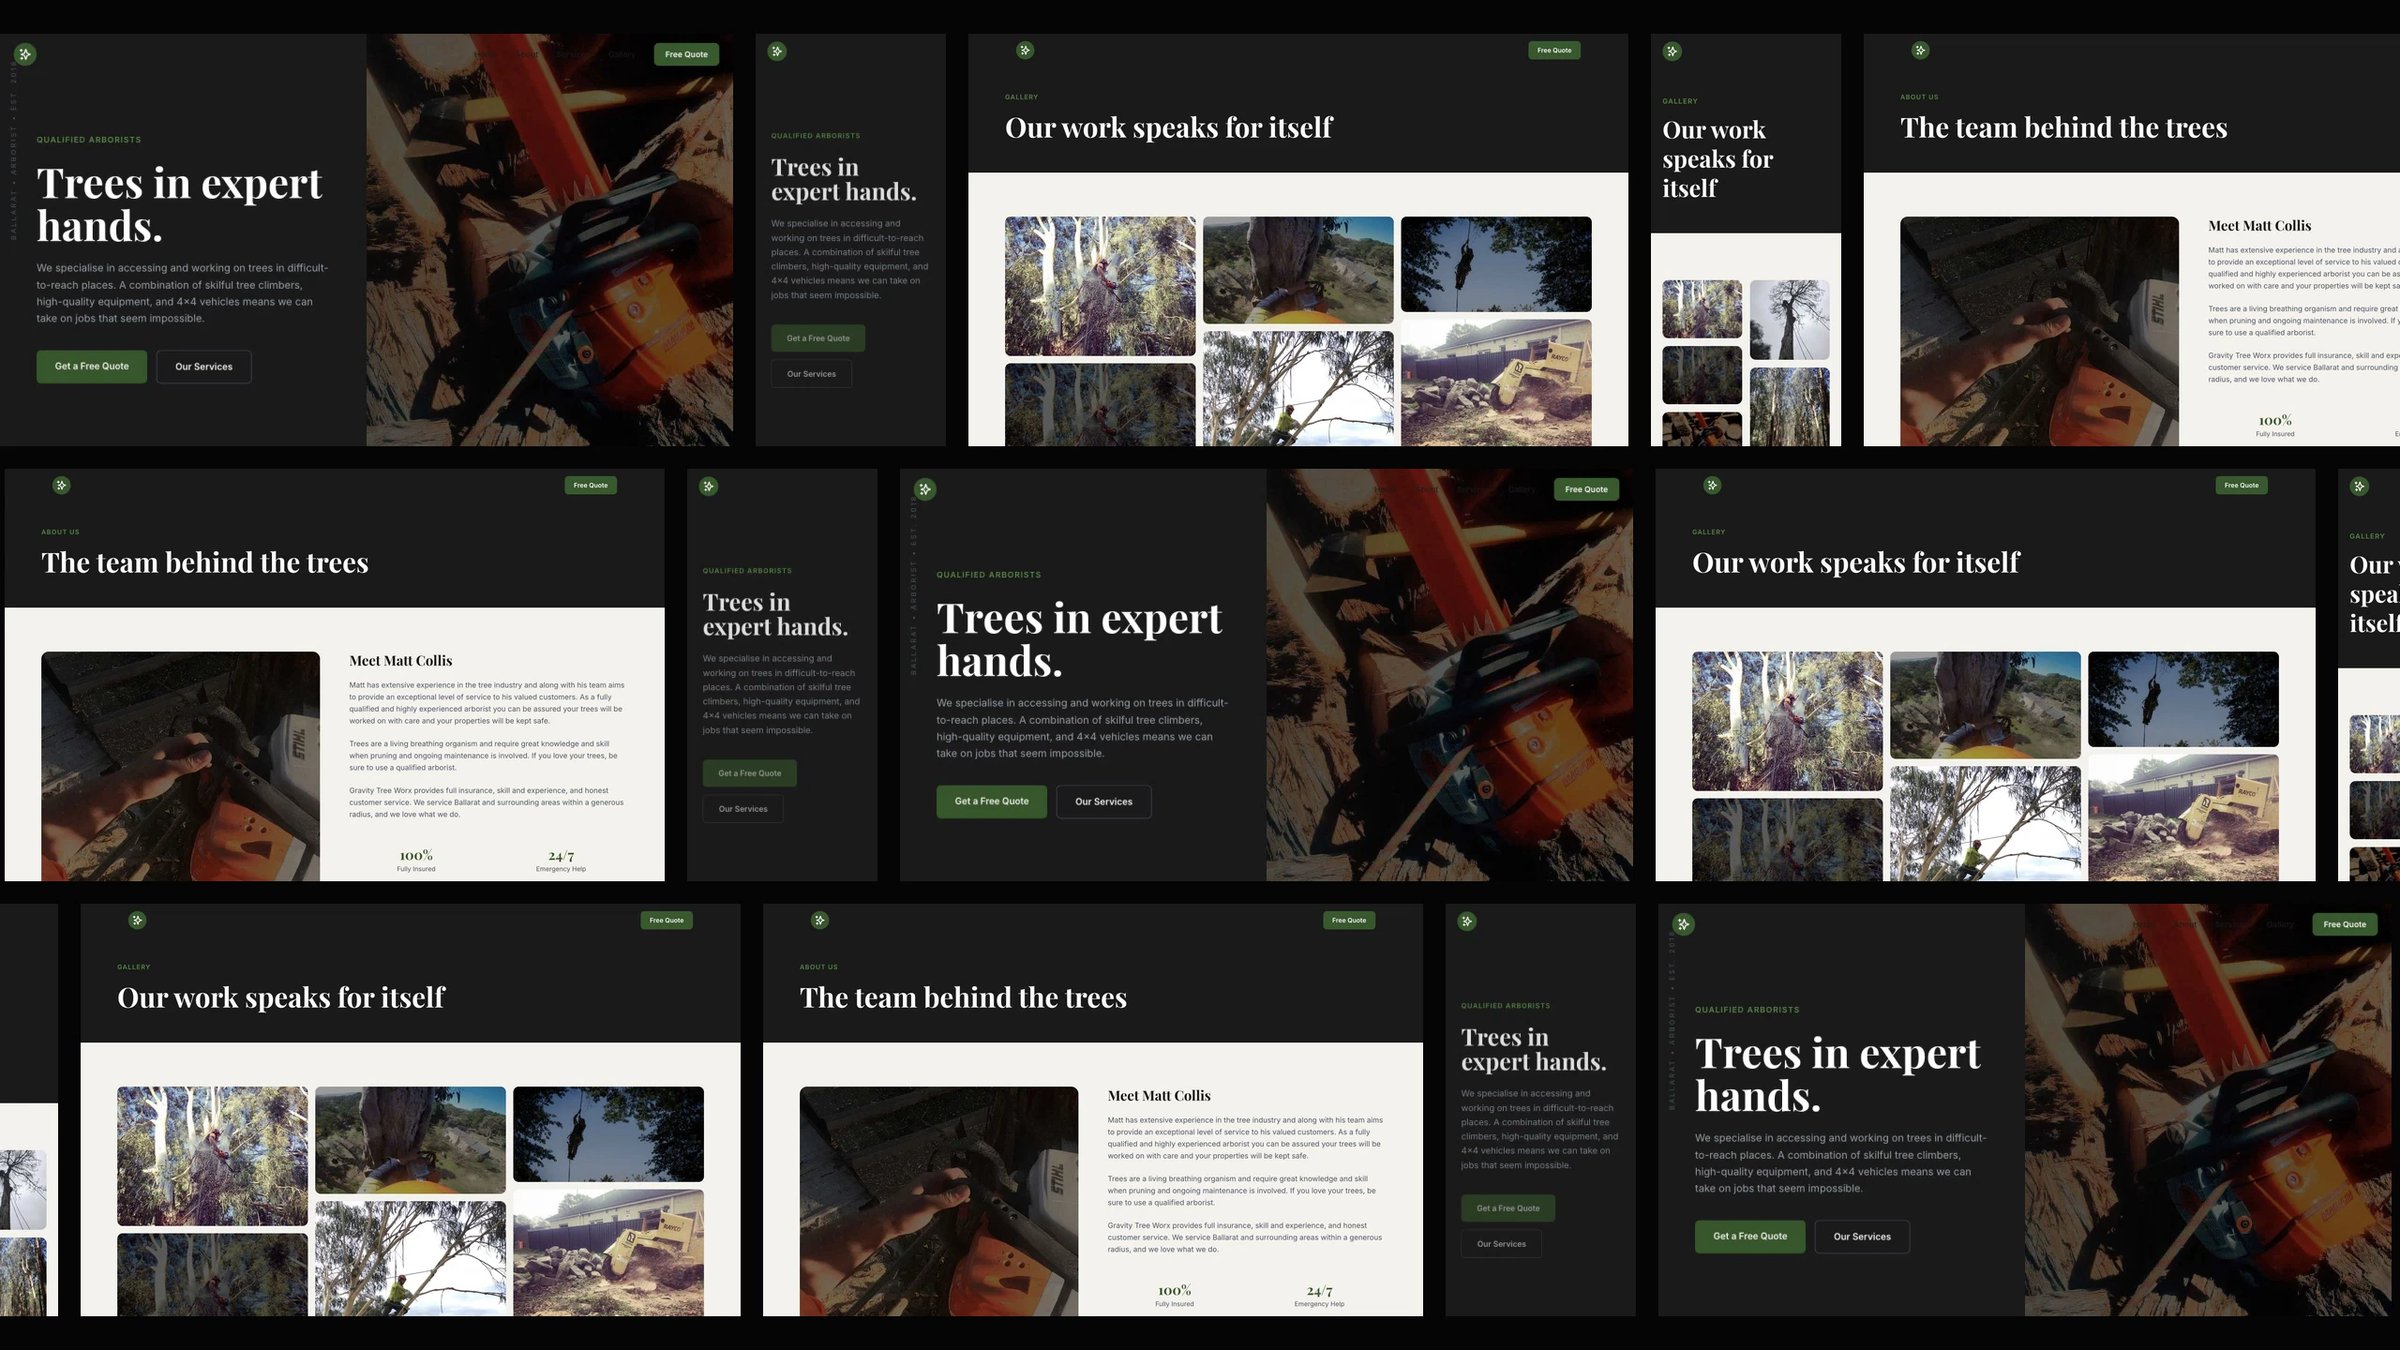Open the yellow stump grinder photo in top-row gallery
This screenshot has height=1350, width=2400.
pyautogui.click(x=1496, y=383)
